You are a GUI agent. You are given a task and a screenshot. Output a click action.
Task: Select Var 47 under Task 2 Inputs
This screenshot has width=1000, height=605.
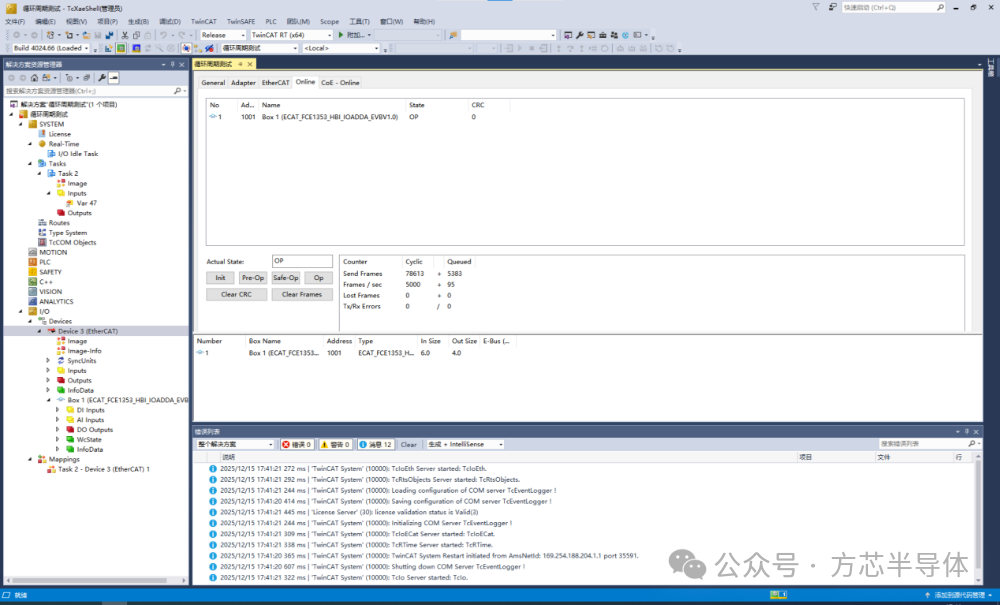coord(87,203)
